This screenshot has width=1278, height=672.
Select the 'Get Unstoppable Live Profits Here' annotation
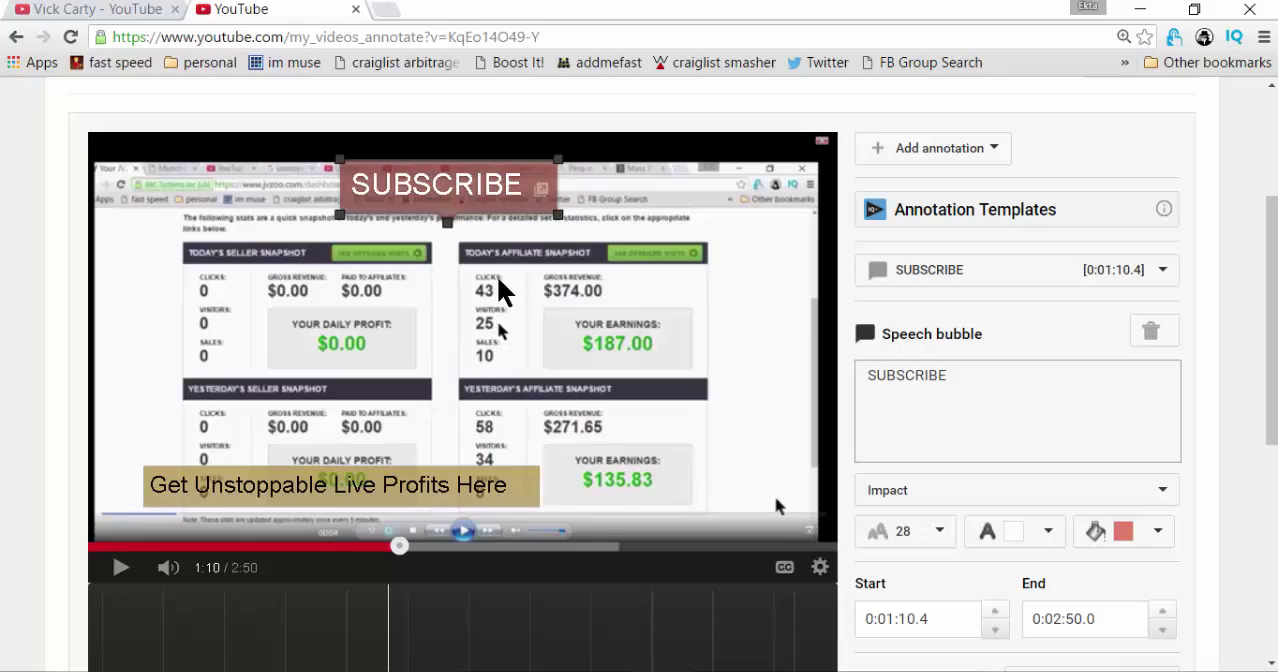coord(341,486)
